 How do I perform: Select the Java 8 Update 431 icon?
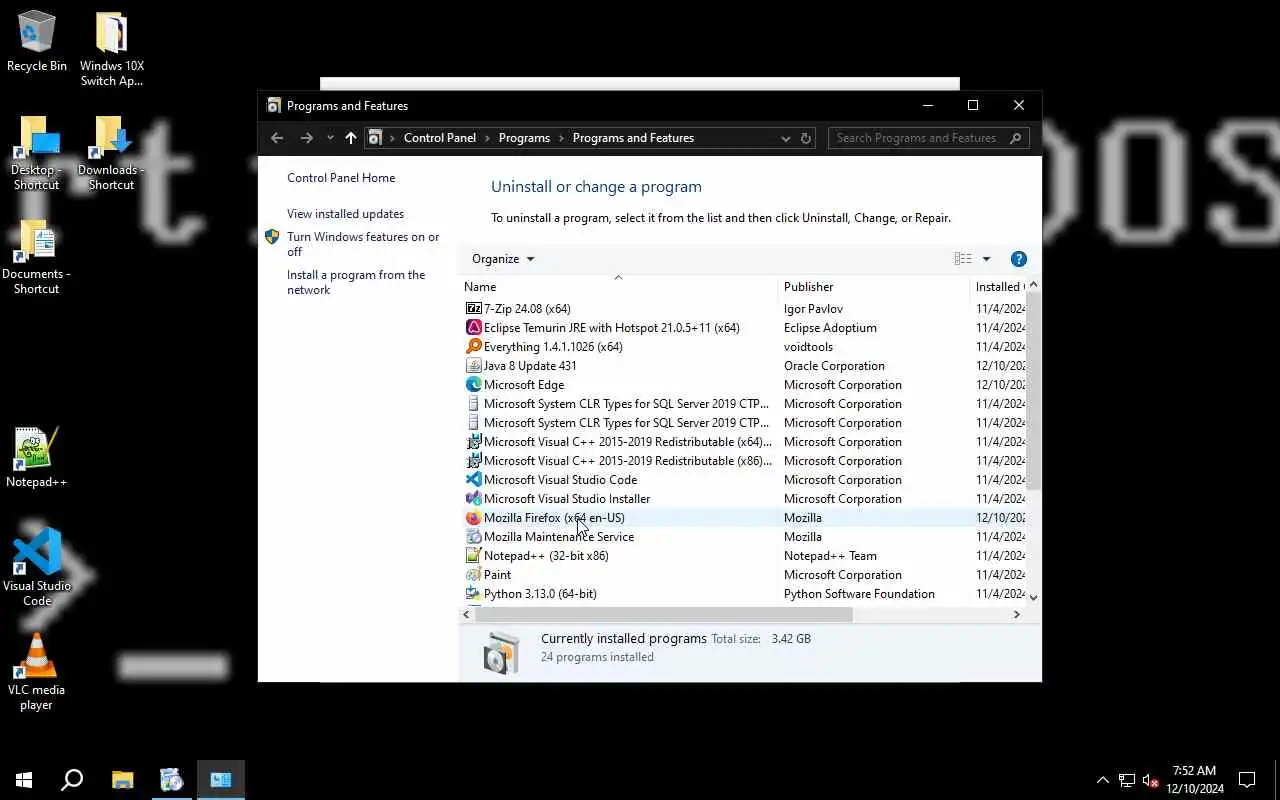pyautogui.click(x=474, y=366)
